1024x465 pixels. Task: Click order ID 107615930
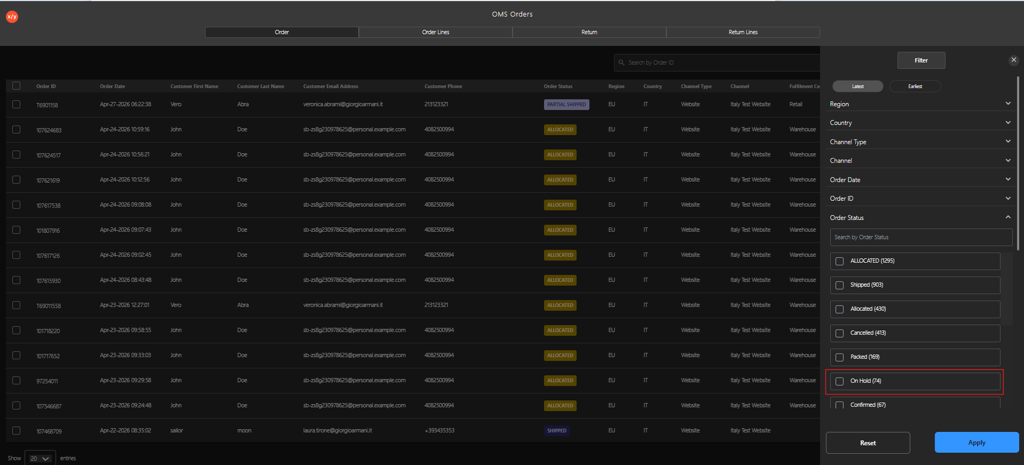coord(48,280)
